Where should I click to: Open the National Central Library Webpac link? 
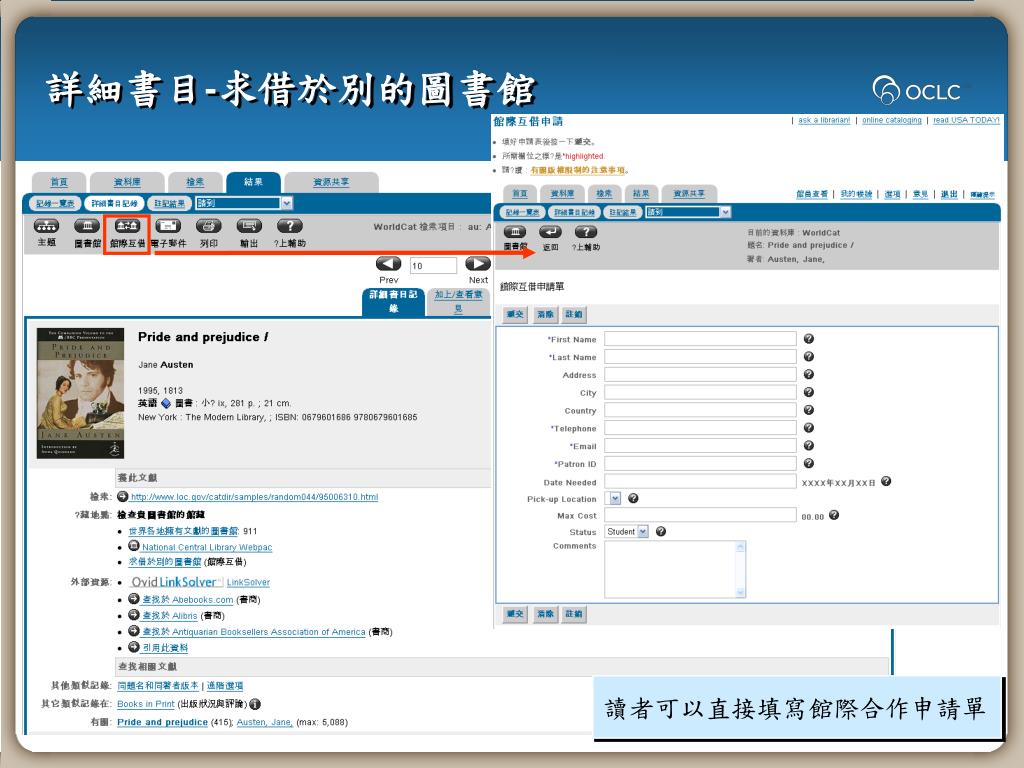206,547
